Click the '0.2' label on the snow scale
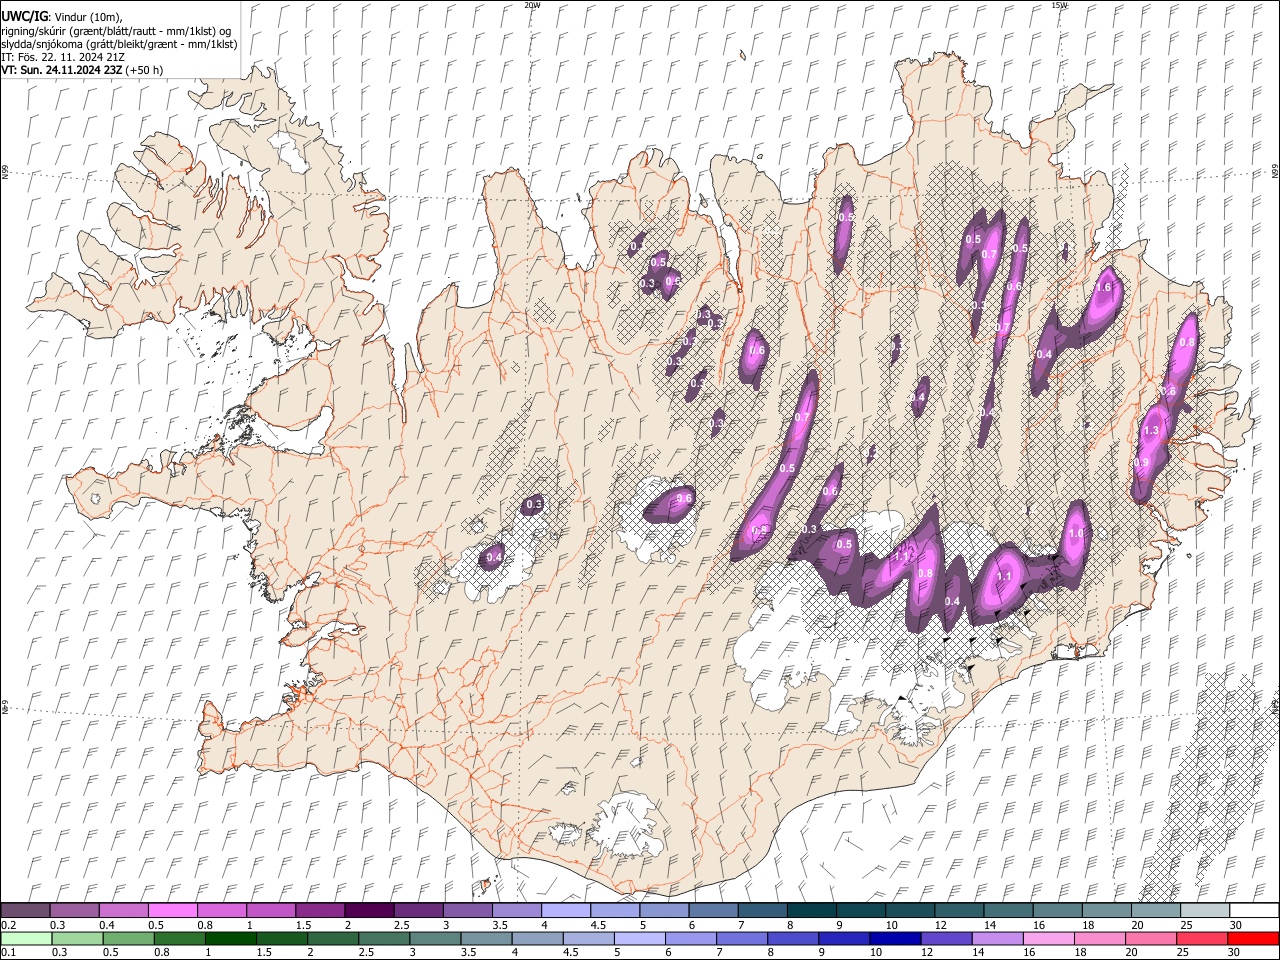The height and width of the screenshot is (960, 1280). (x=8, y=925)
